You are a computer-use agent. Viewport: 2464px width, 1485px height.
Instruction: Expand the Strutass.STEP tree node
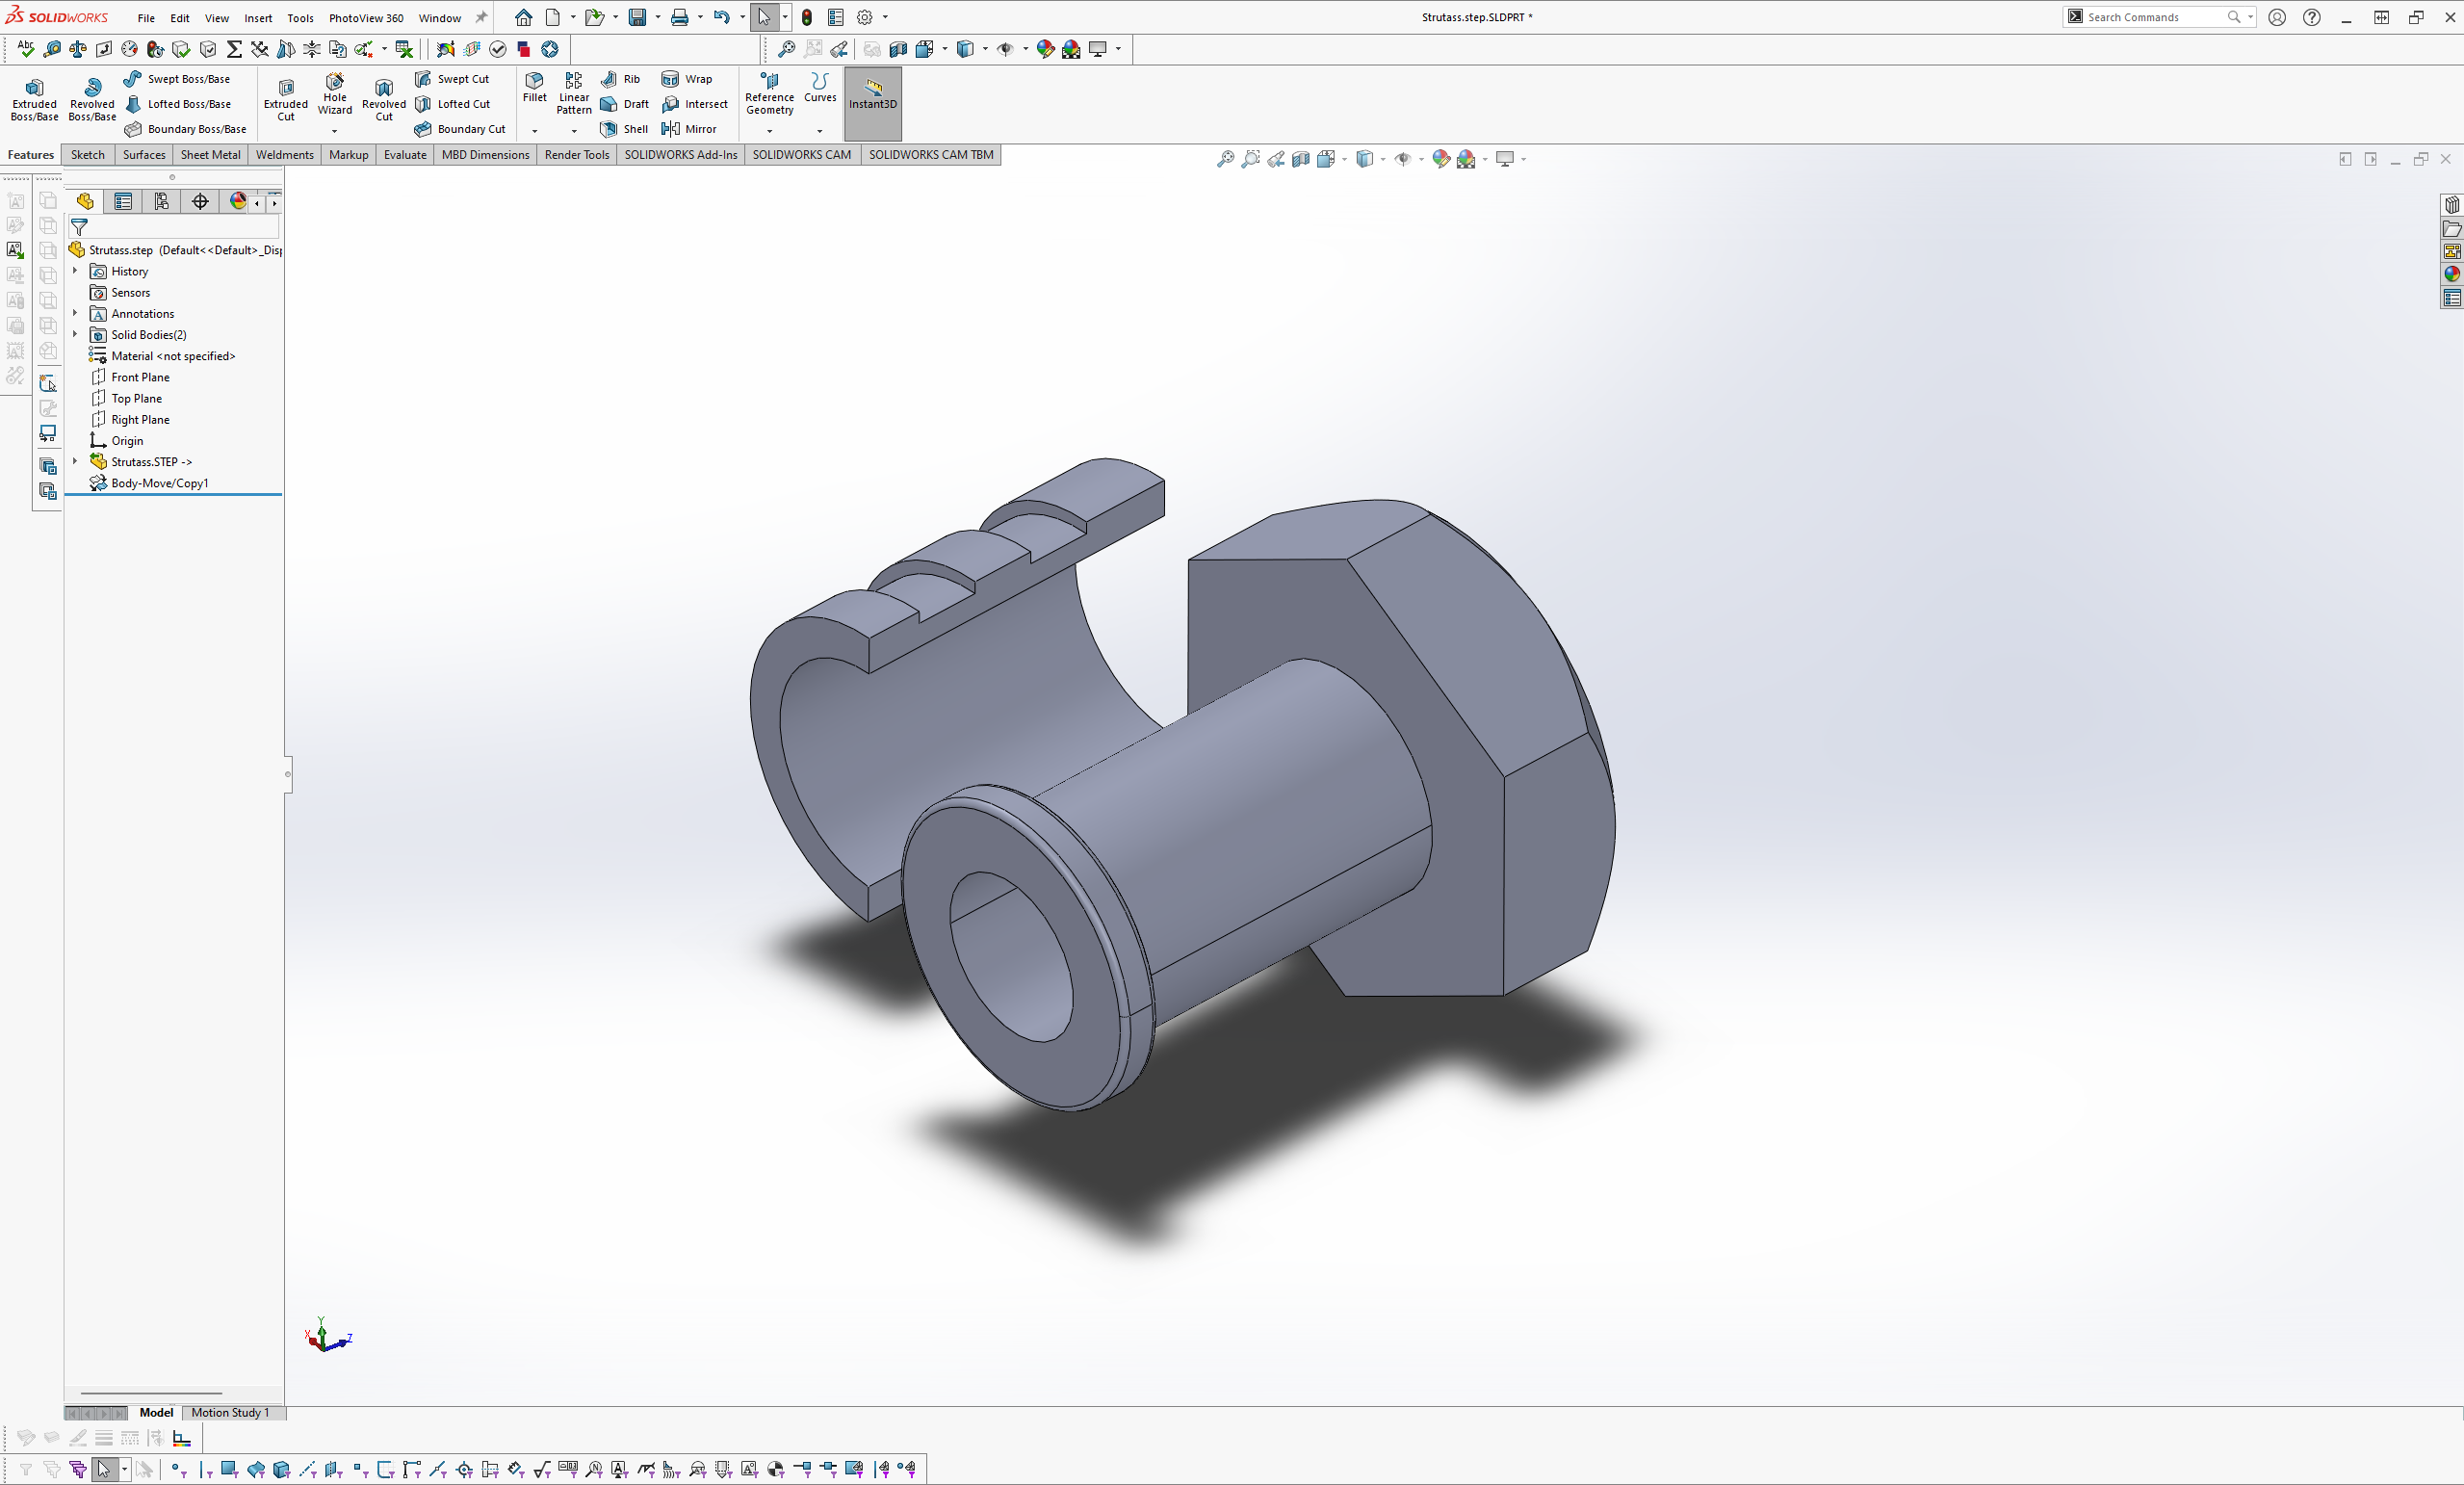tap(75, 461)
